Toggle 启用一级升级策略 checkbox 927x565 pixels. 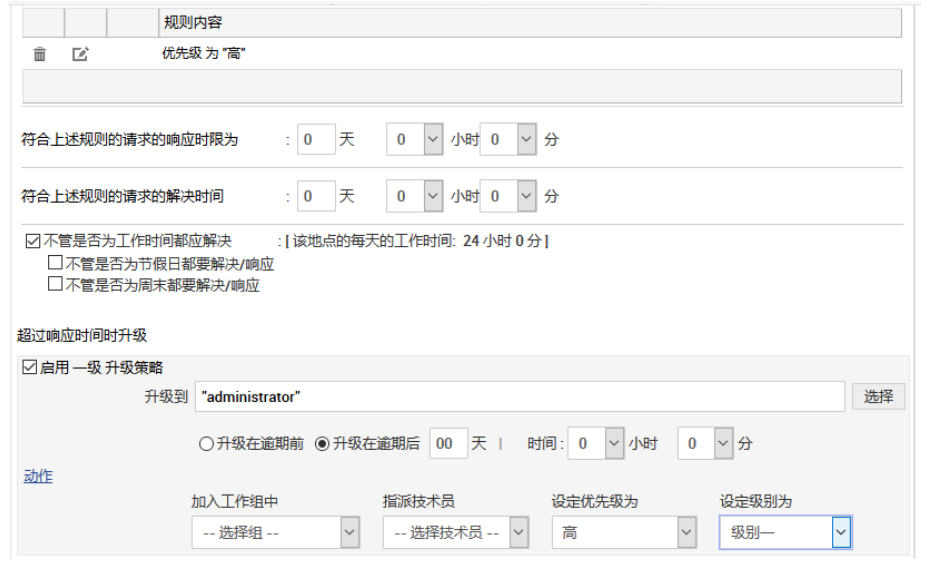coord(29,368)
